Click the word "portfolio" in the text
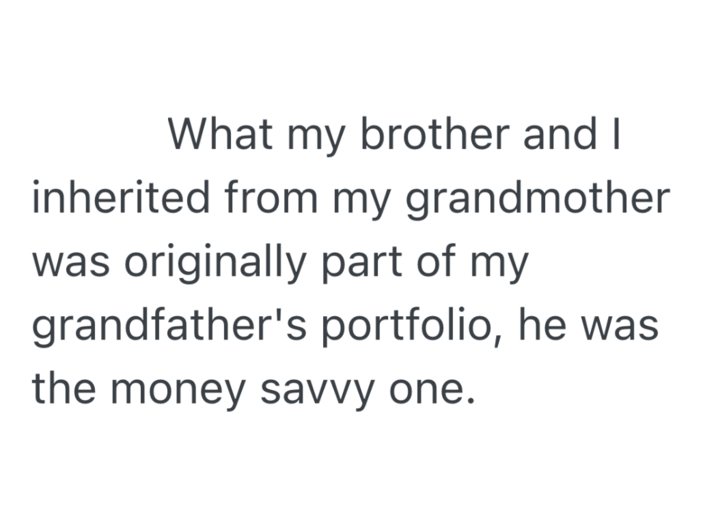The width and height of the screenshot is (716, 515). point(419,326)
